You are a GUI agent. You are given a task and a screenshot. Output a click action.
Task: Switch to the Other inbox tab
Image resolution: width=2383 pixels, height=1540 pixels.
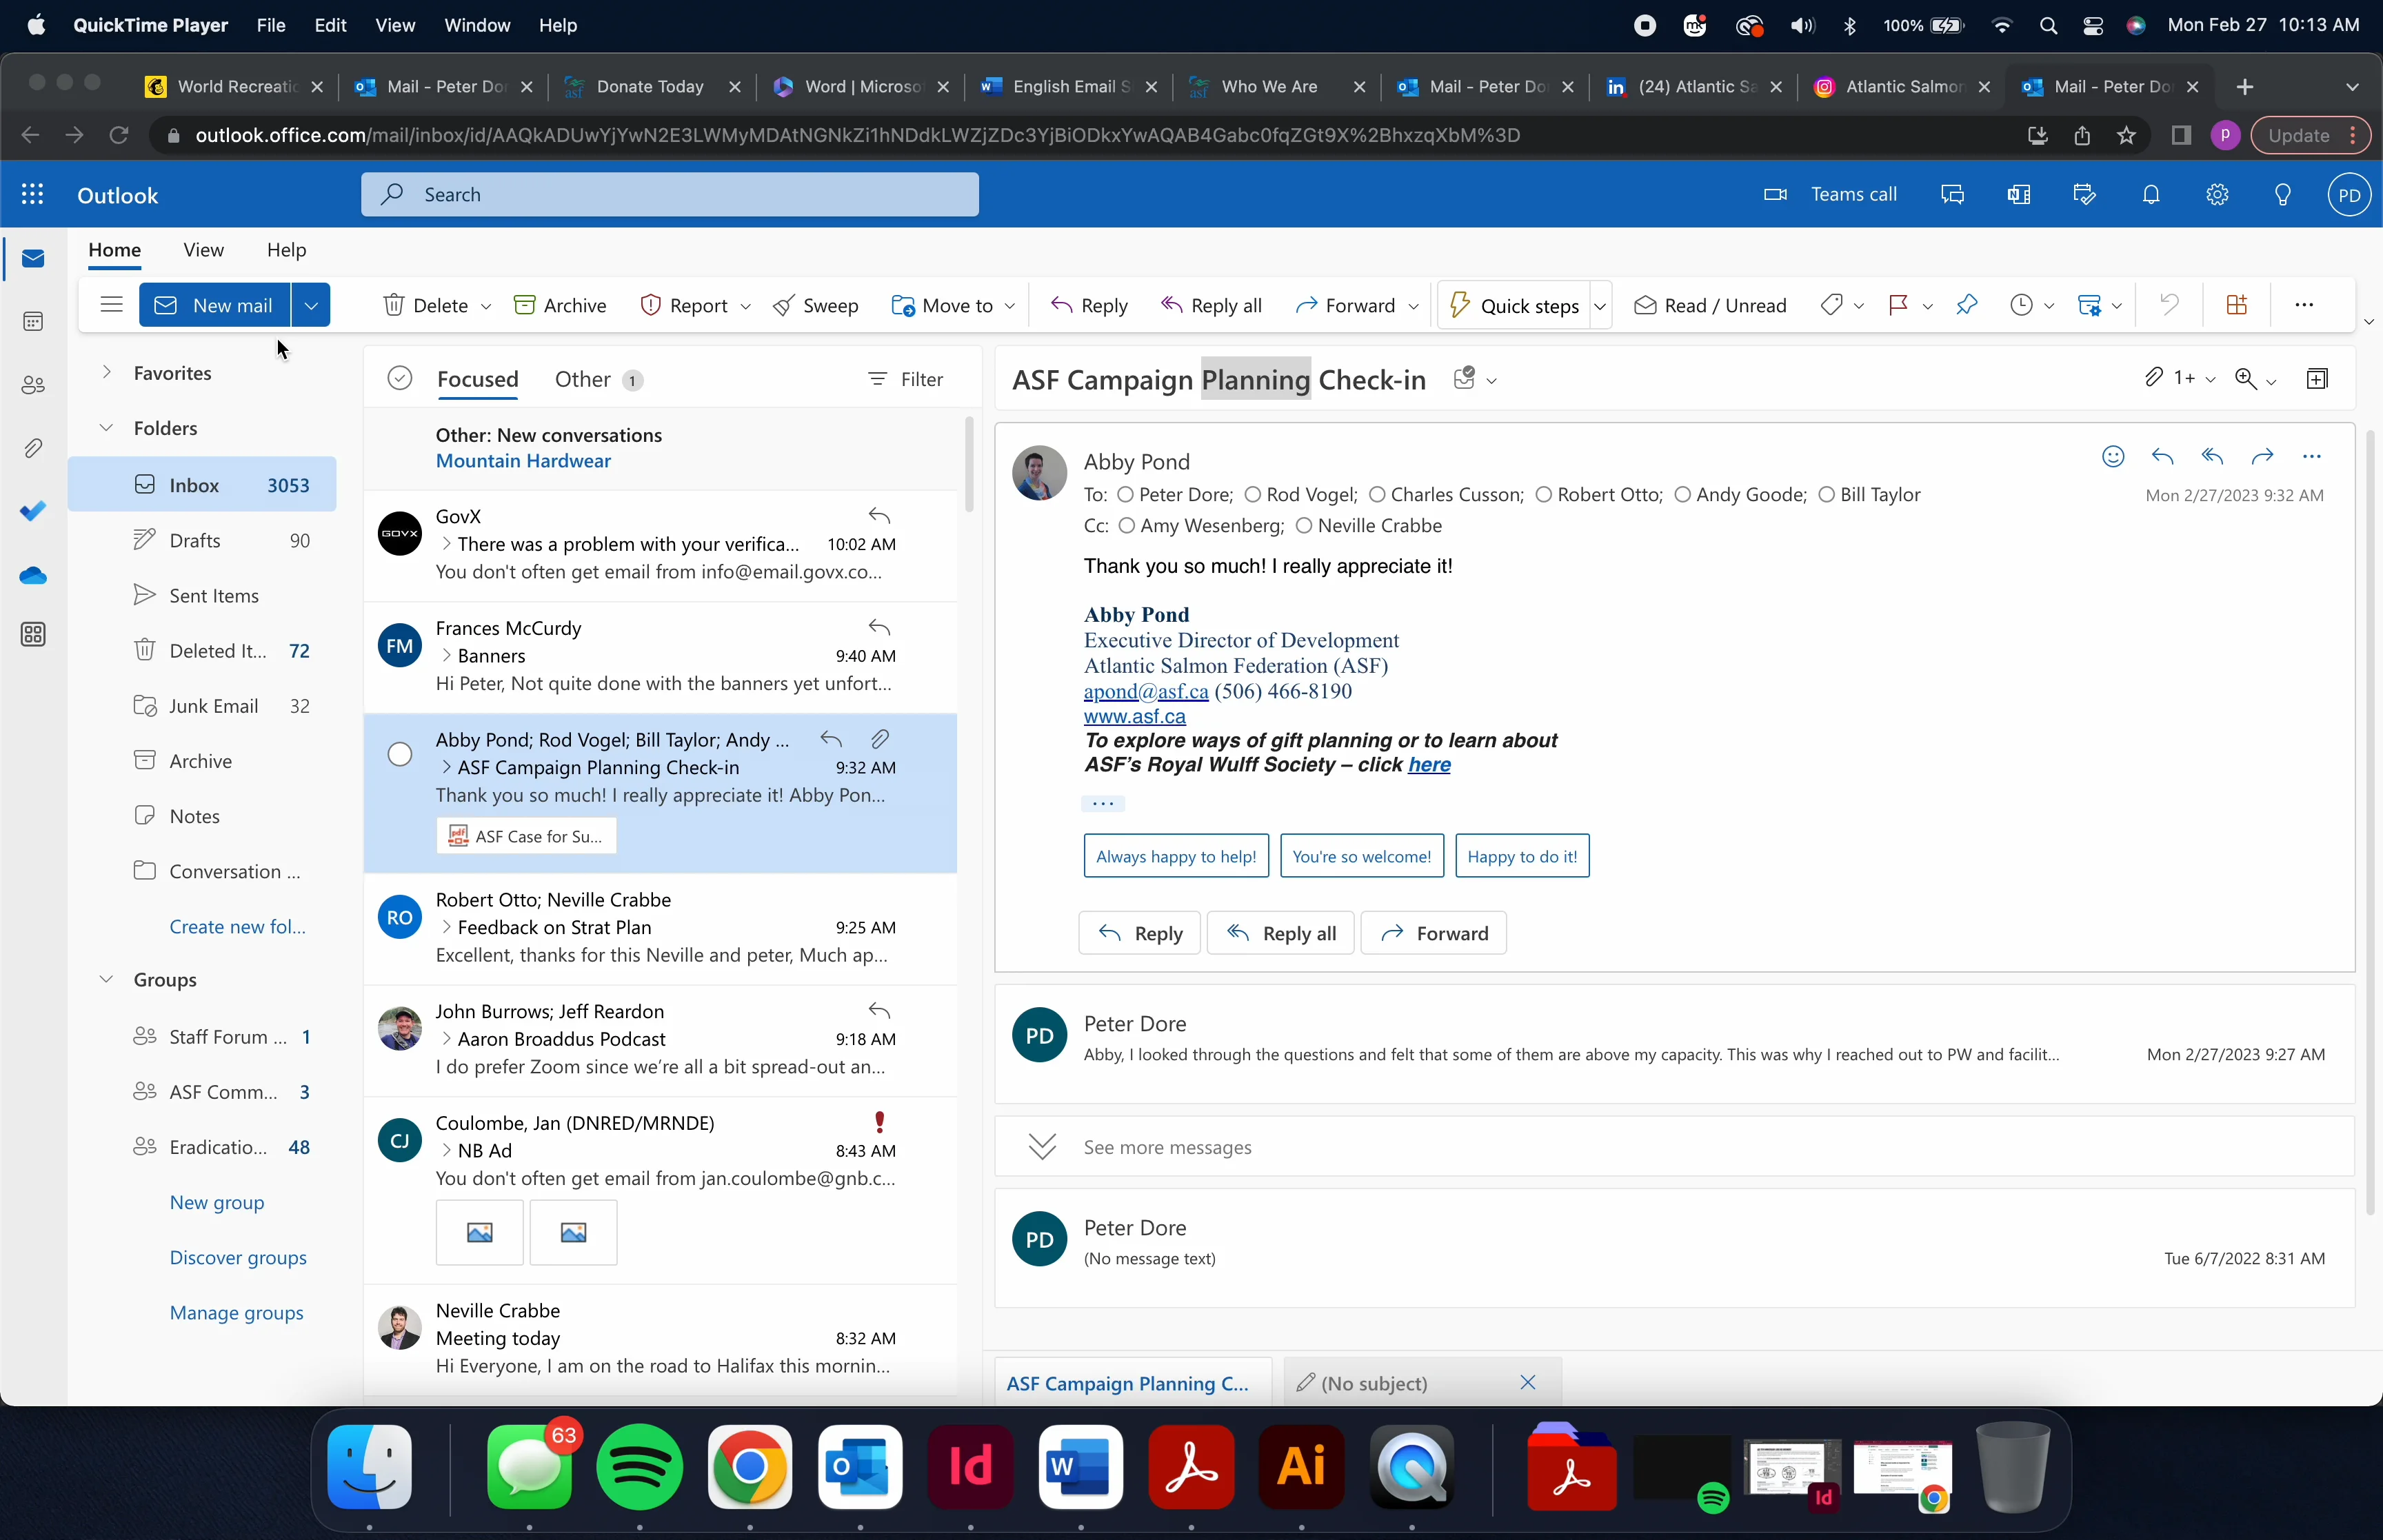tap(583, 380)
